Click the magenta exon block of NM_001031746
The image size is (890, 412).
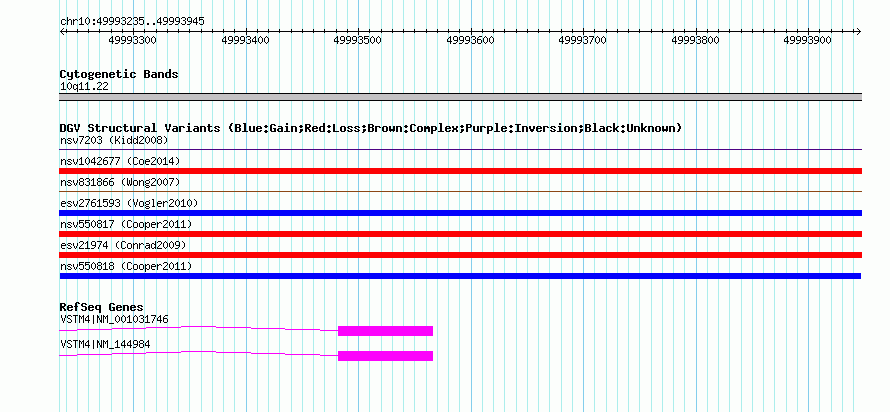(385, 331)
